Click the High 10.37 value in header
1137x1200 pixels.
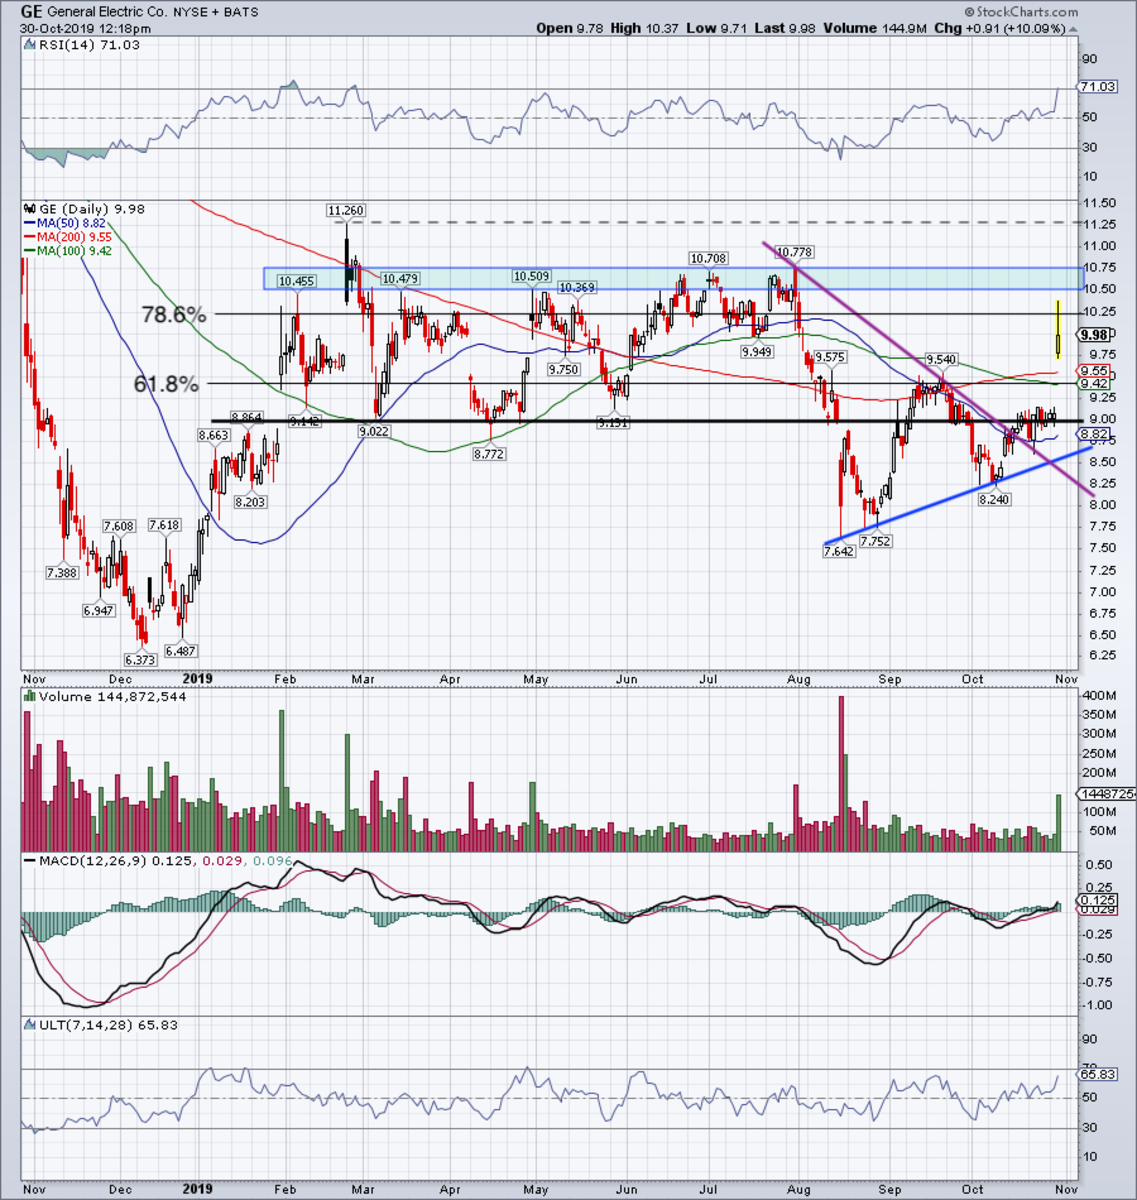click(644, 28)
